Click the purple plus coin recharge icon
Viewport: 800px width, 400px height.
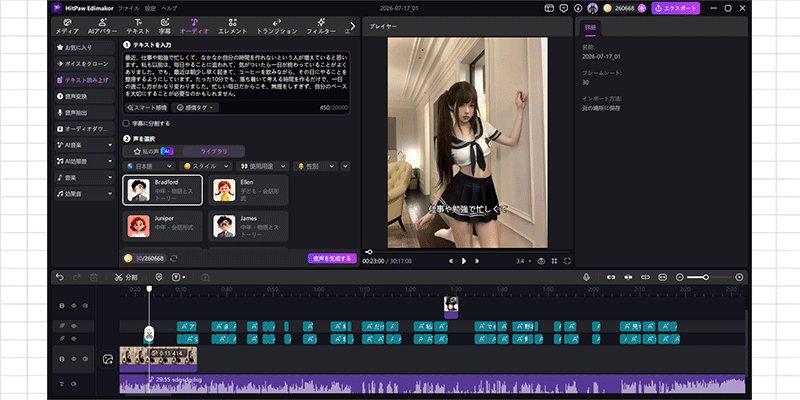[642, 8]
